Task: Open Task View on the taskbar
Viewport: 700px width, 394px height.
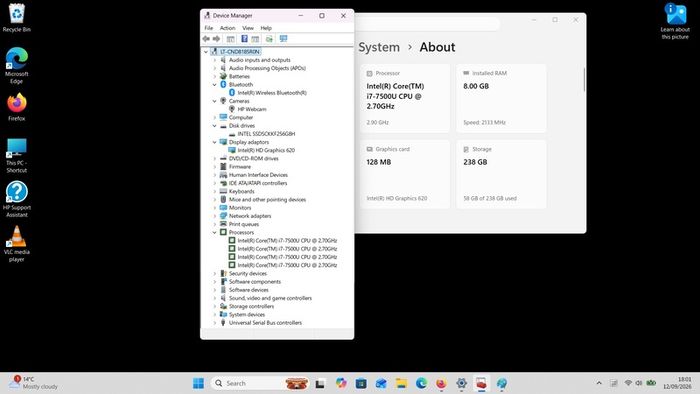Action: tap(320, 383)
